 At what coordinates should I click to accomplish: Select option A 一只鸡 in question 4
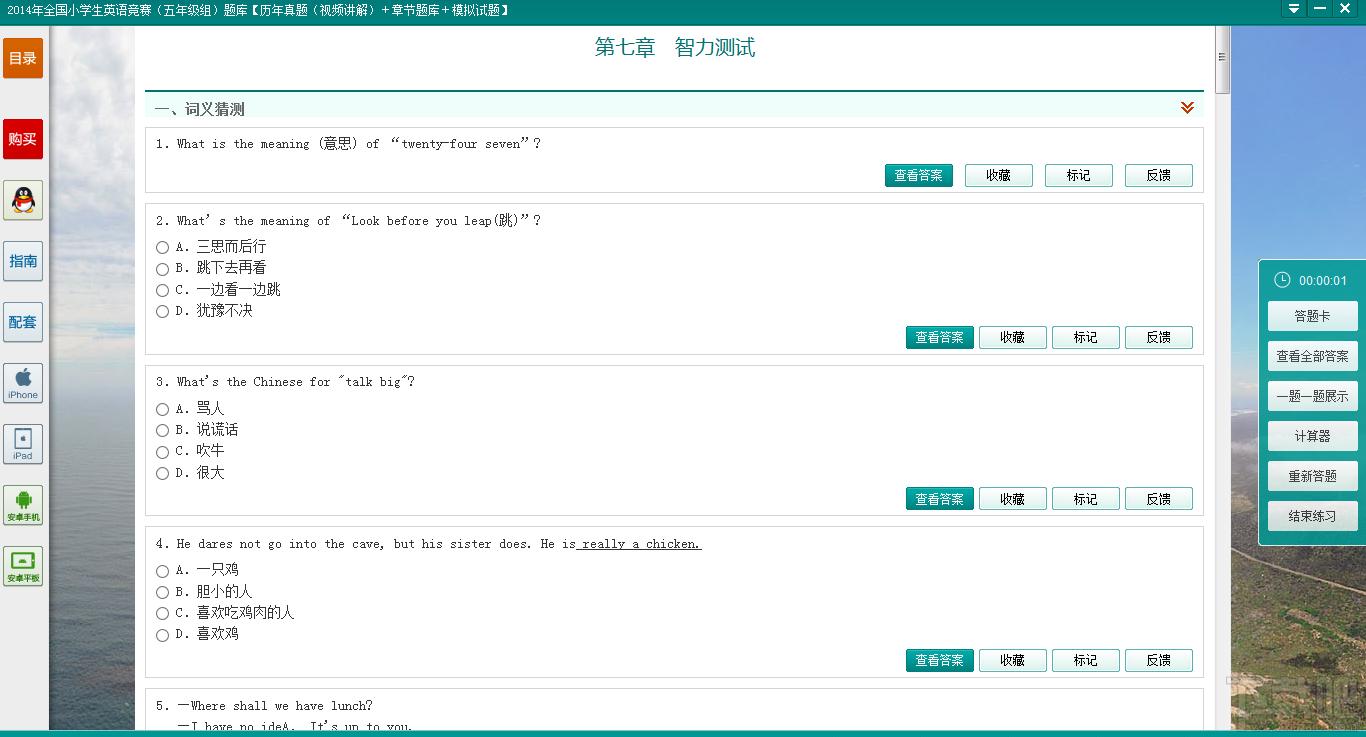[162, 570]
